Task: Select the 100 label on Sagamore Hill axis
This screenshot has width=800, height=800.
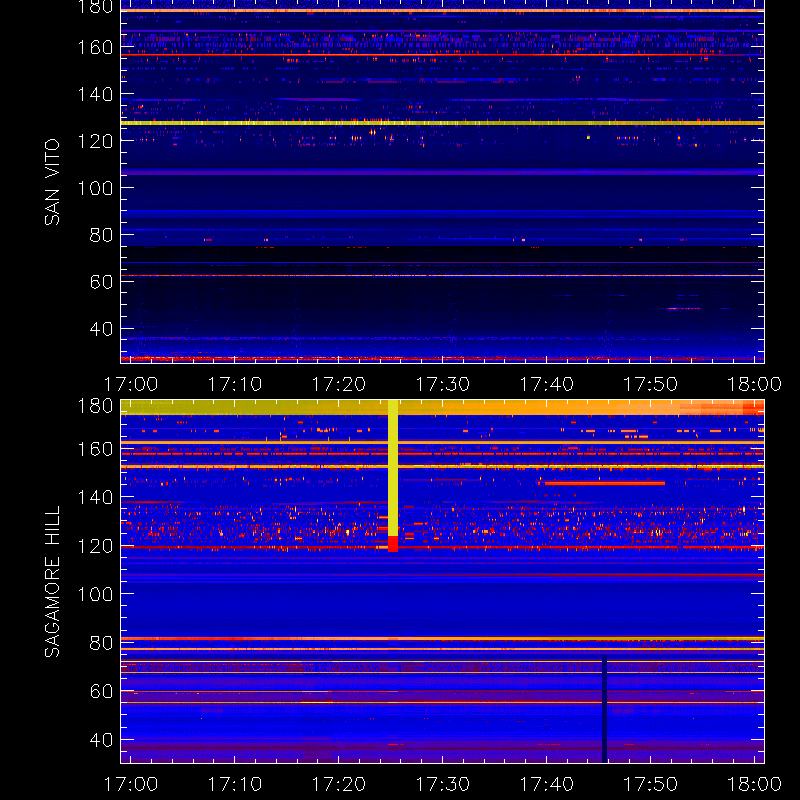Action: point(95,594)
